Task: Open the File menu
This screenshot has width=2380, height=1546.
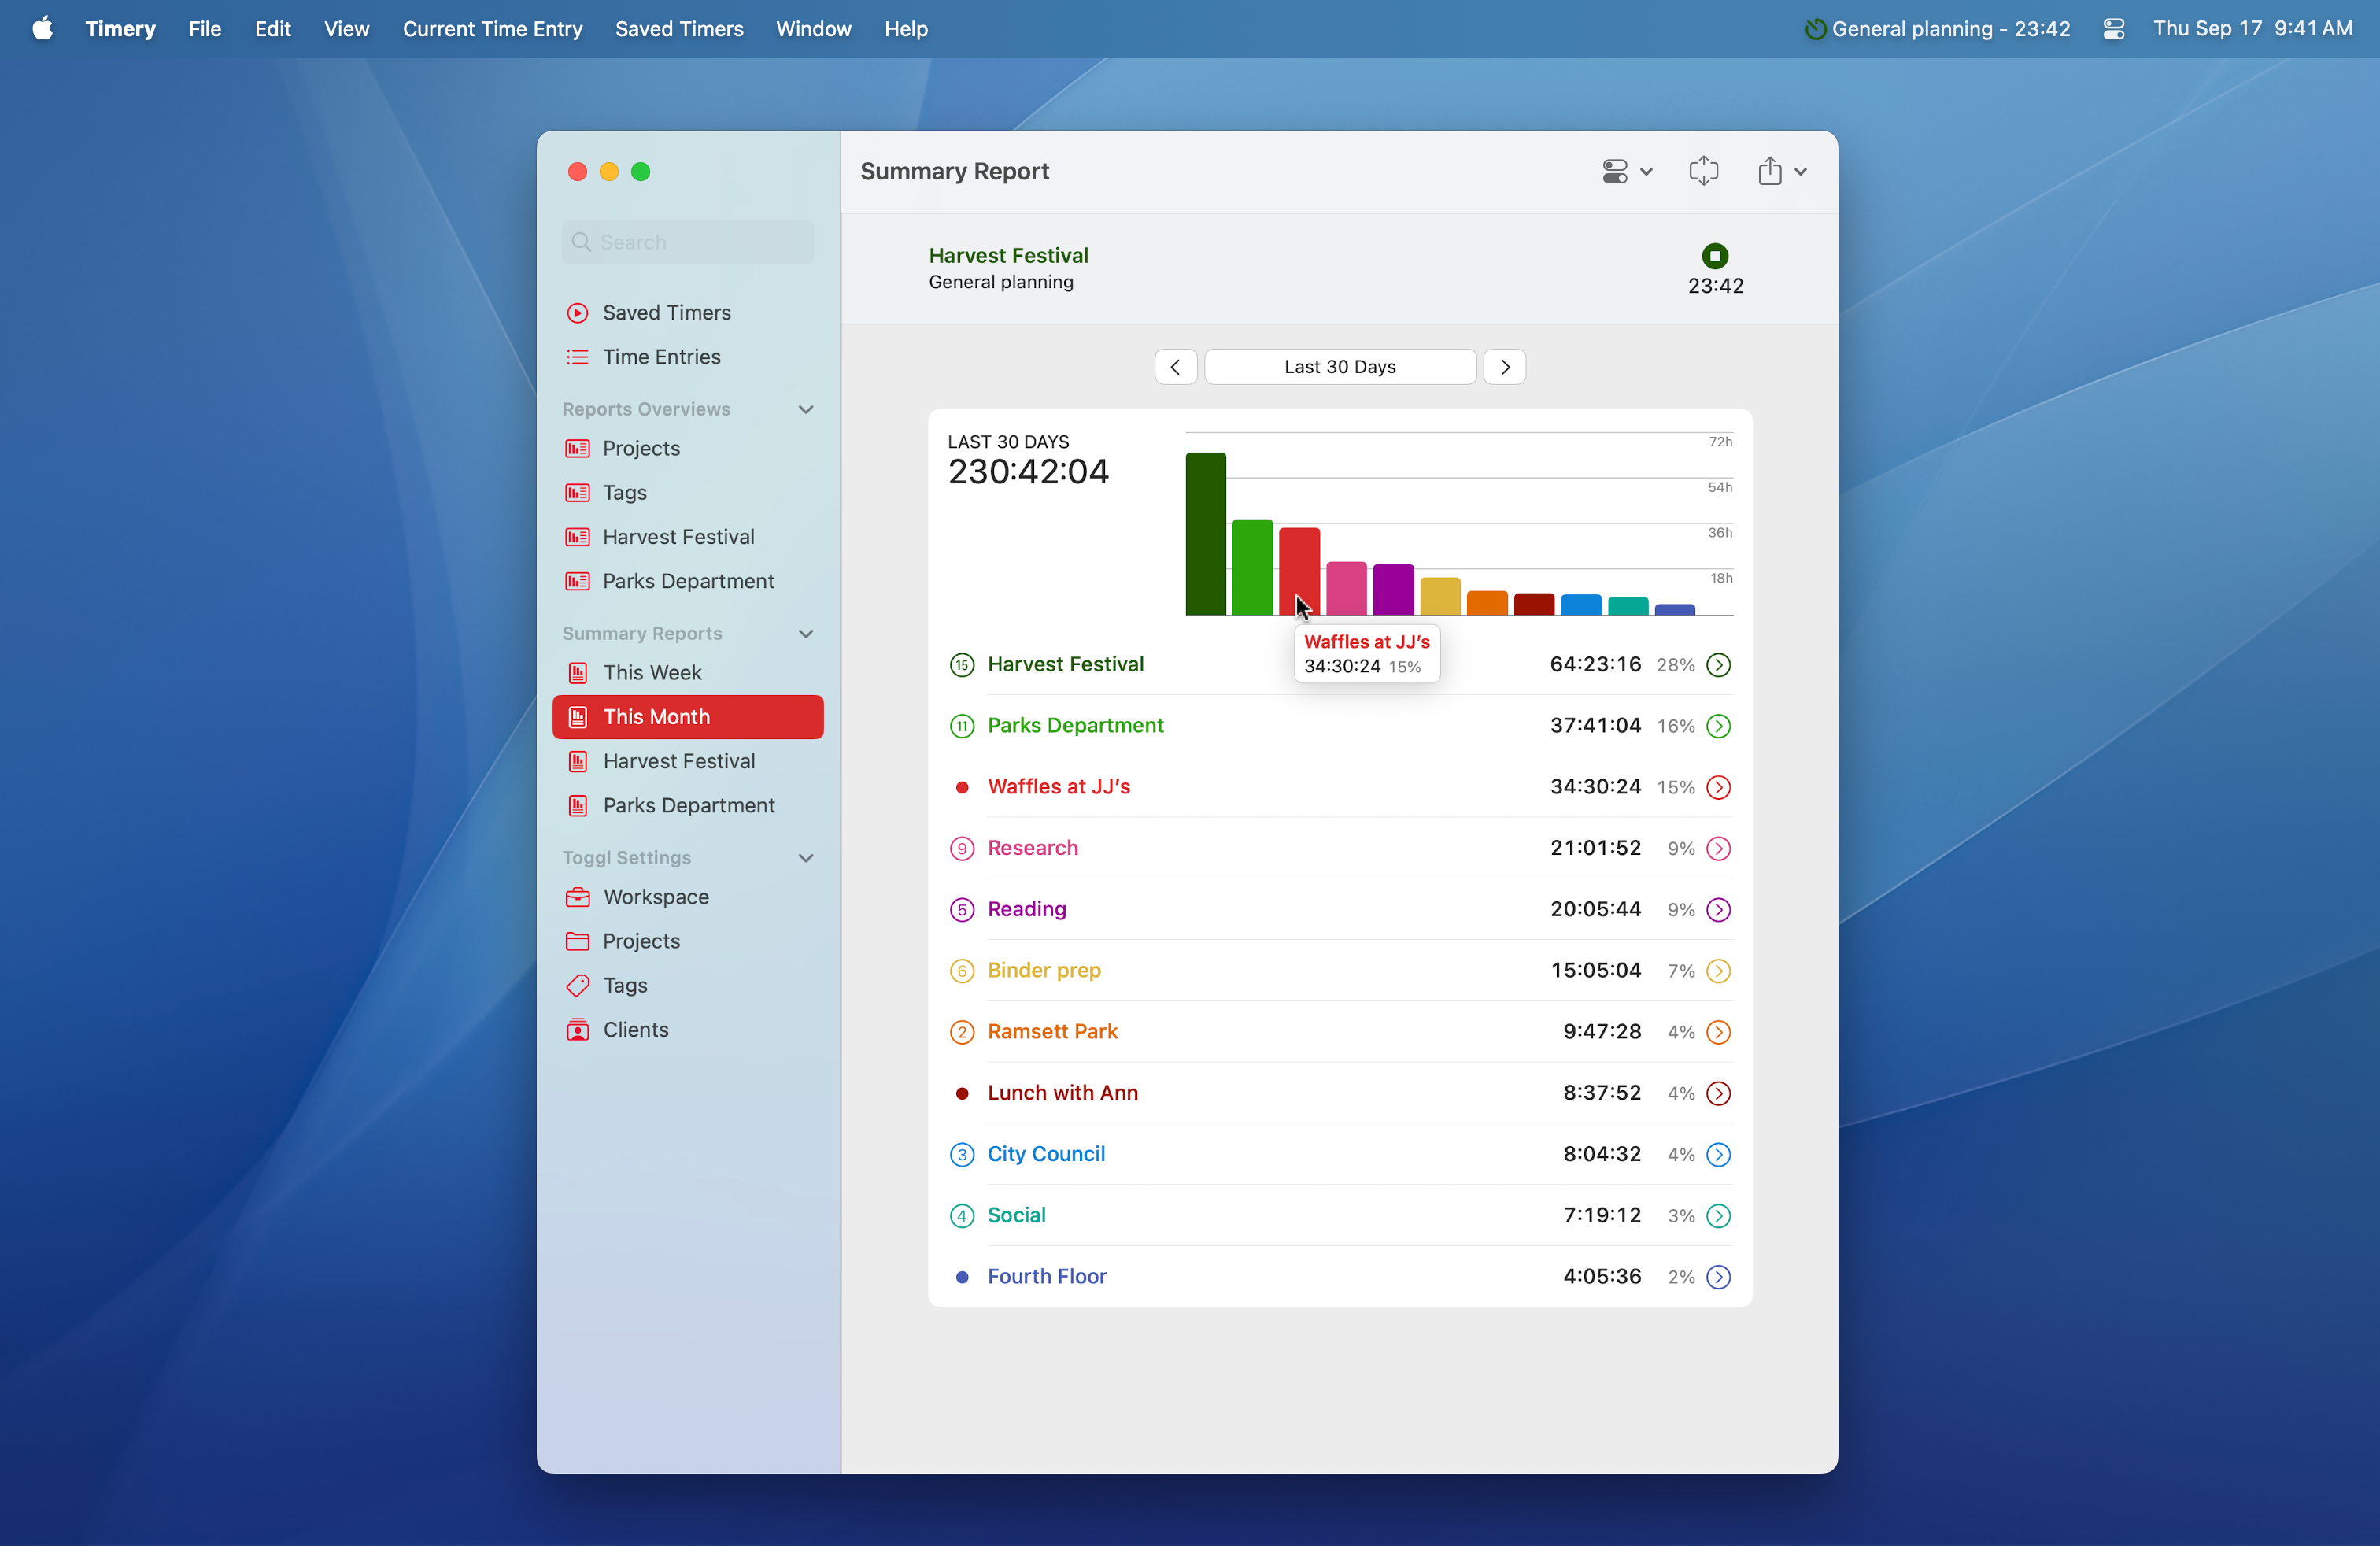Action: pyautogui.click(x=205, y=29)
